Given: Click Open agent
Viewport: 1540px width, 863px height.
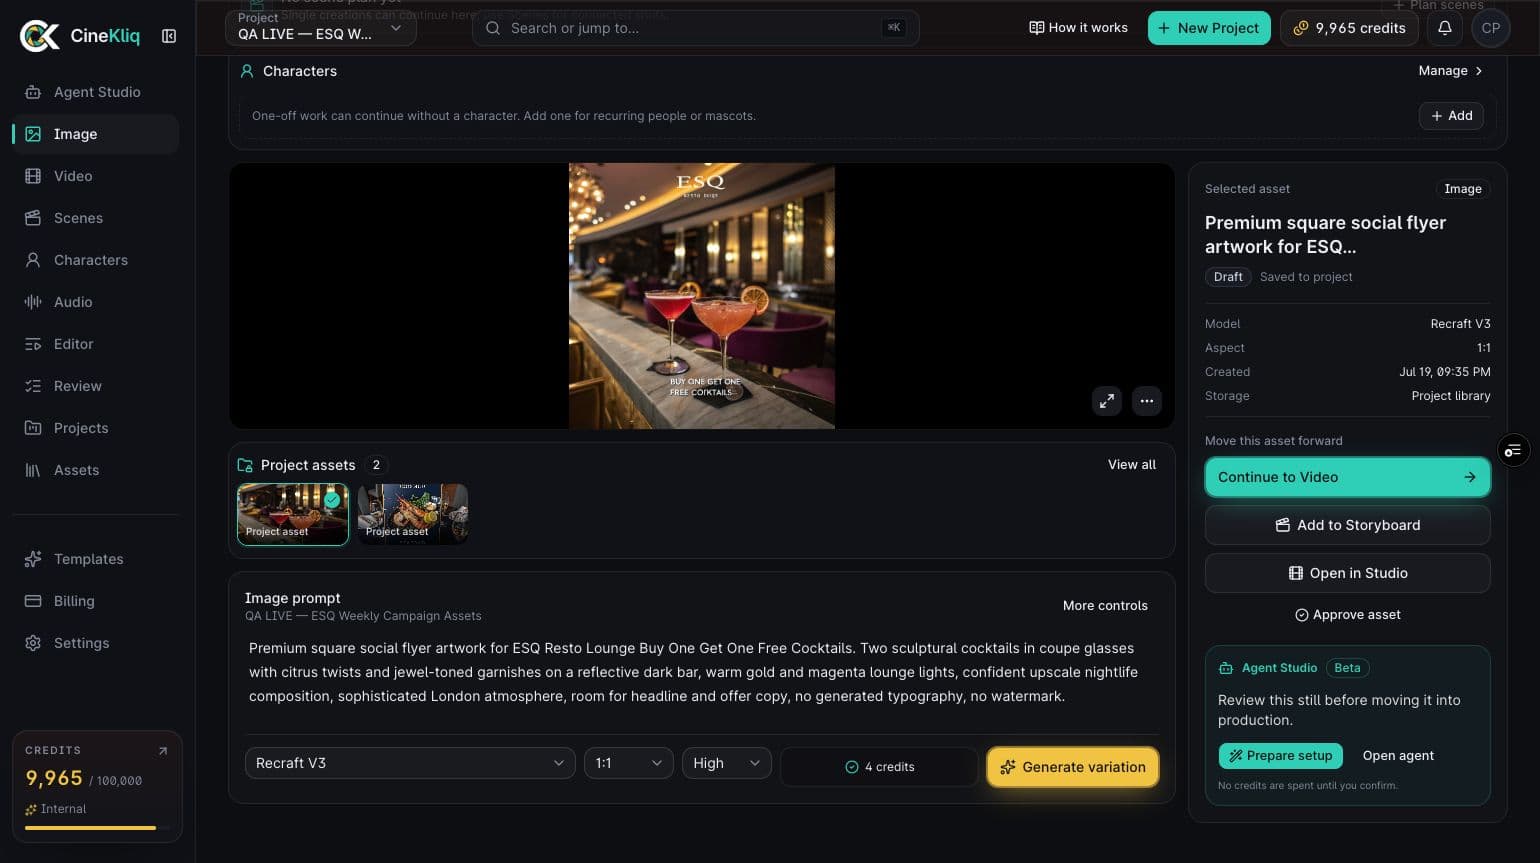Looking at the screenshot, I should point(1398,756).
